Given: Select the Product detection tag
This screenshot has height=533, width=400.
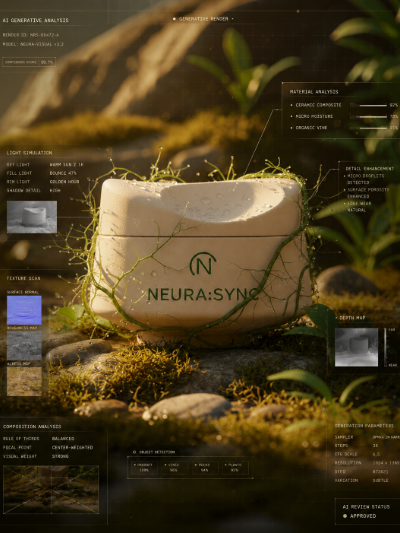Looking at the screenshot, I should (144, 468).
